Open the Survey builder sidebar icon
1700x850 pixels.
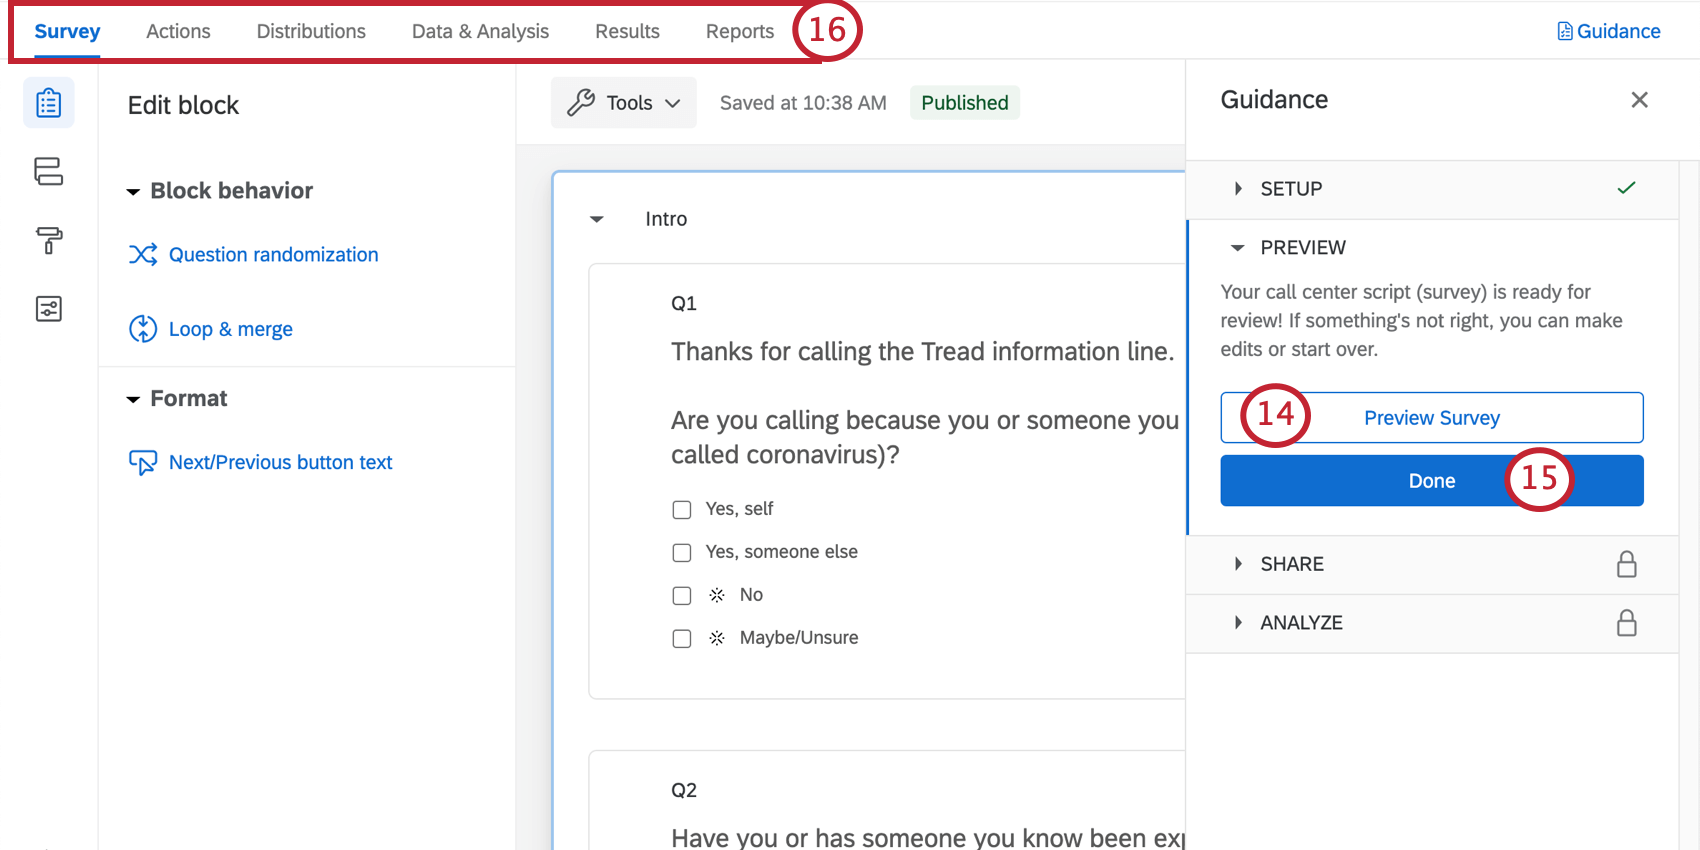pyautogui.click(x=48, y=103)
